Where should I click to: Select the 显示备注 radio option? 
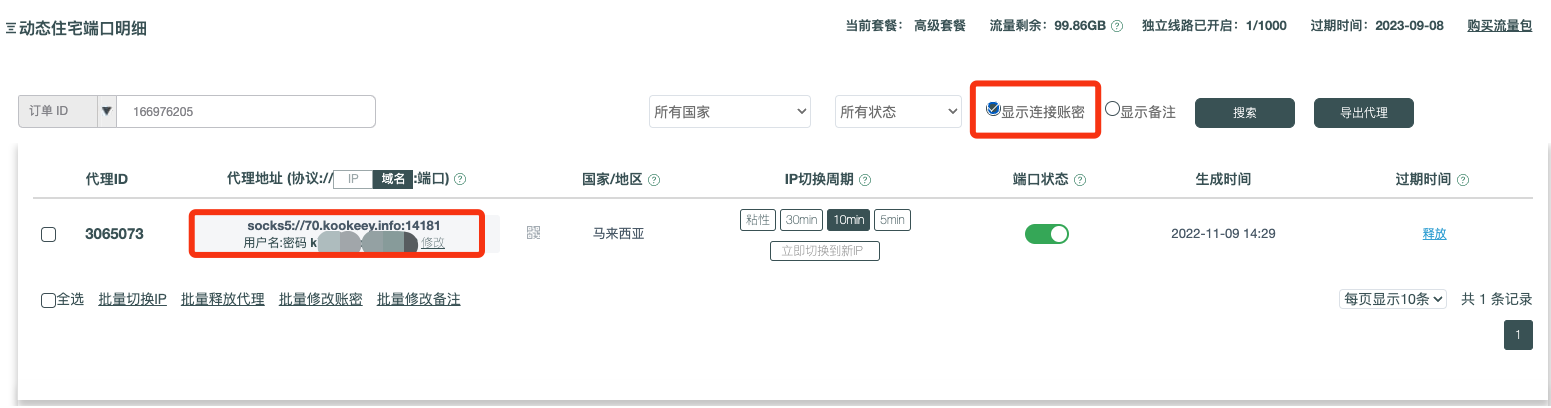(x=1112, y=109)
